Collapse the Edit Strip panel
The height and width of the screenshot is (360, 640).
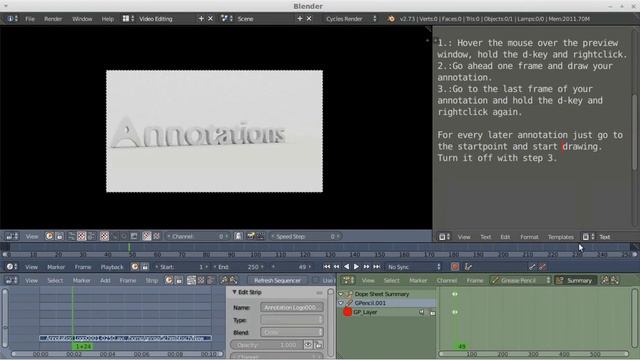pyautogui.click(x=234, y=292)
